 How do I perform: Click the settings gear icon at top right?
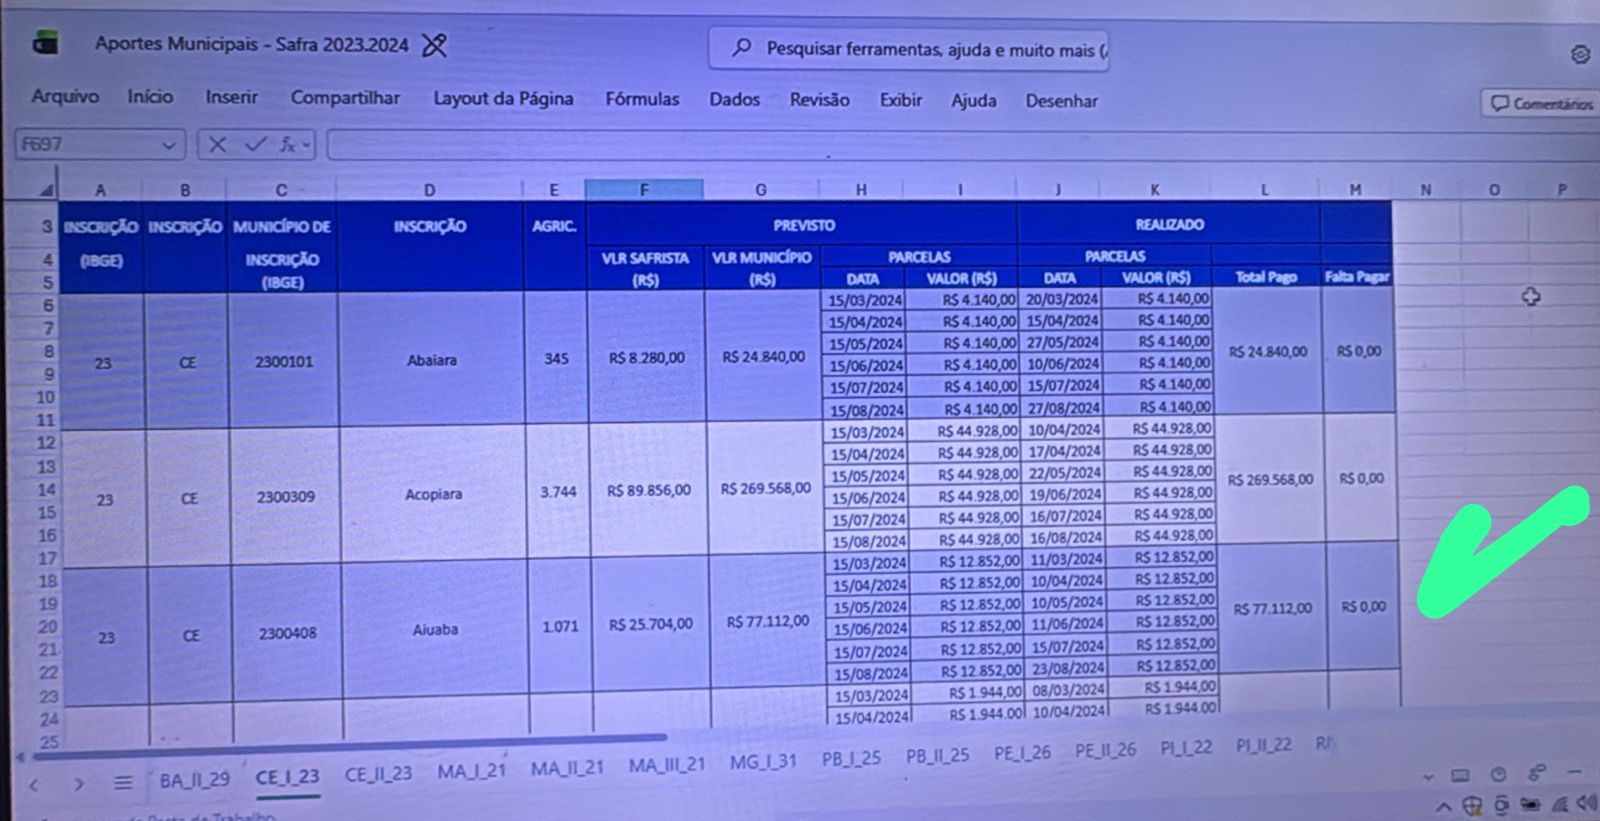1580,54
